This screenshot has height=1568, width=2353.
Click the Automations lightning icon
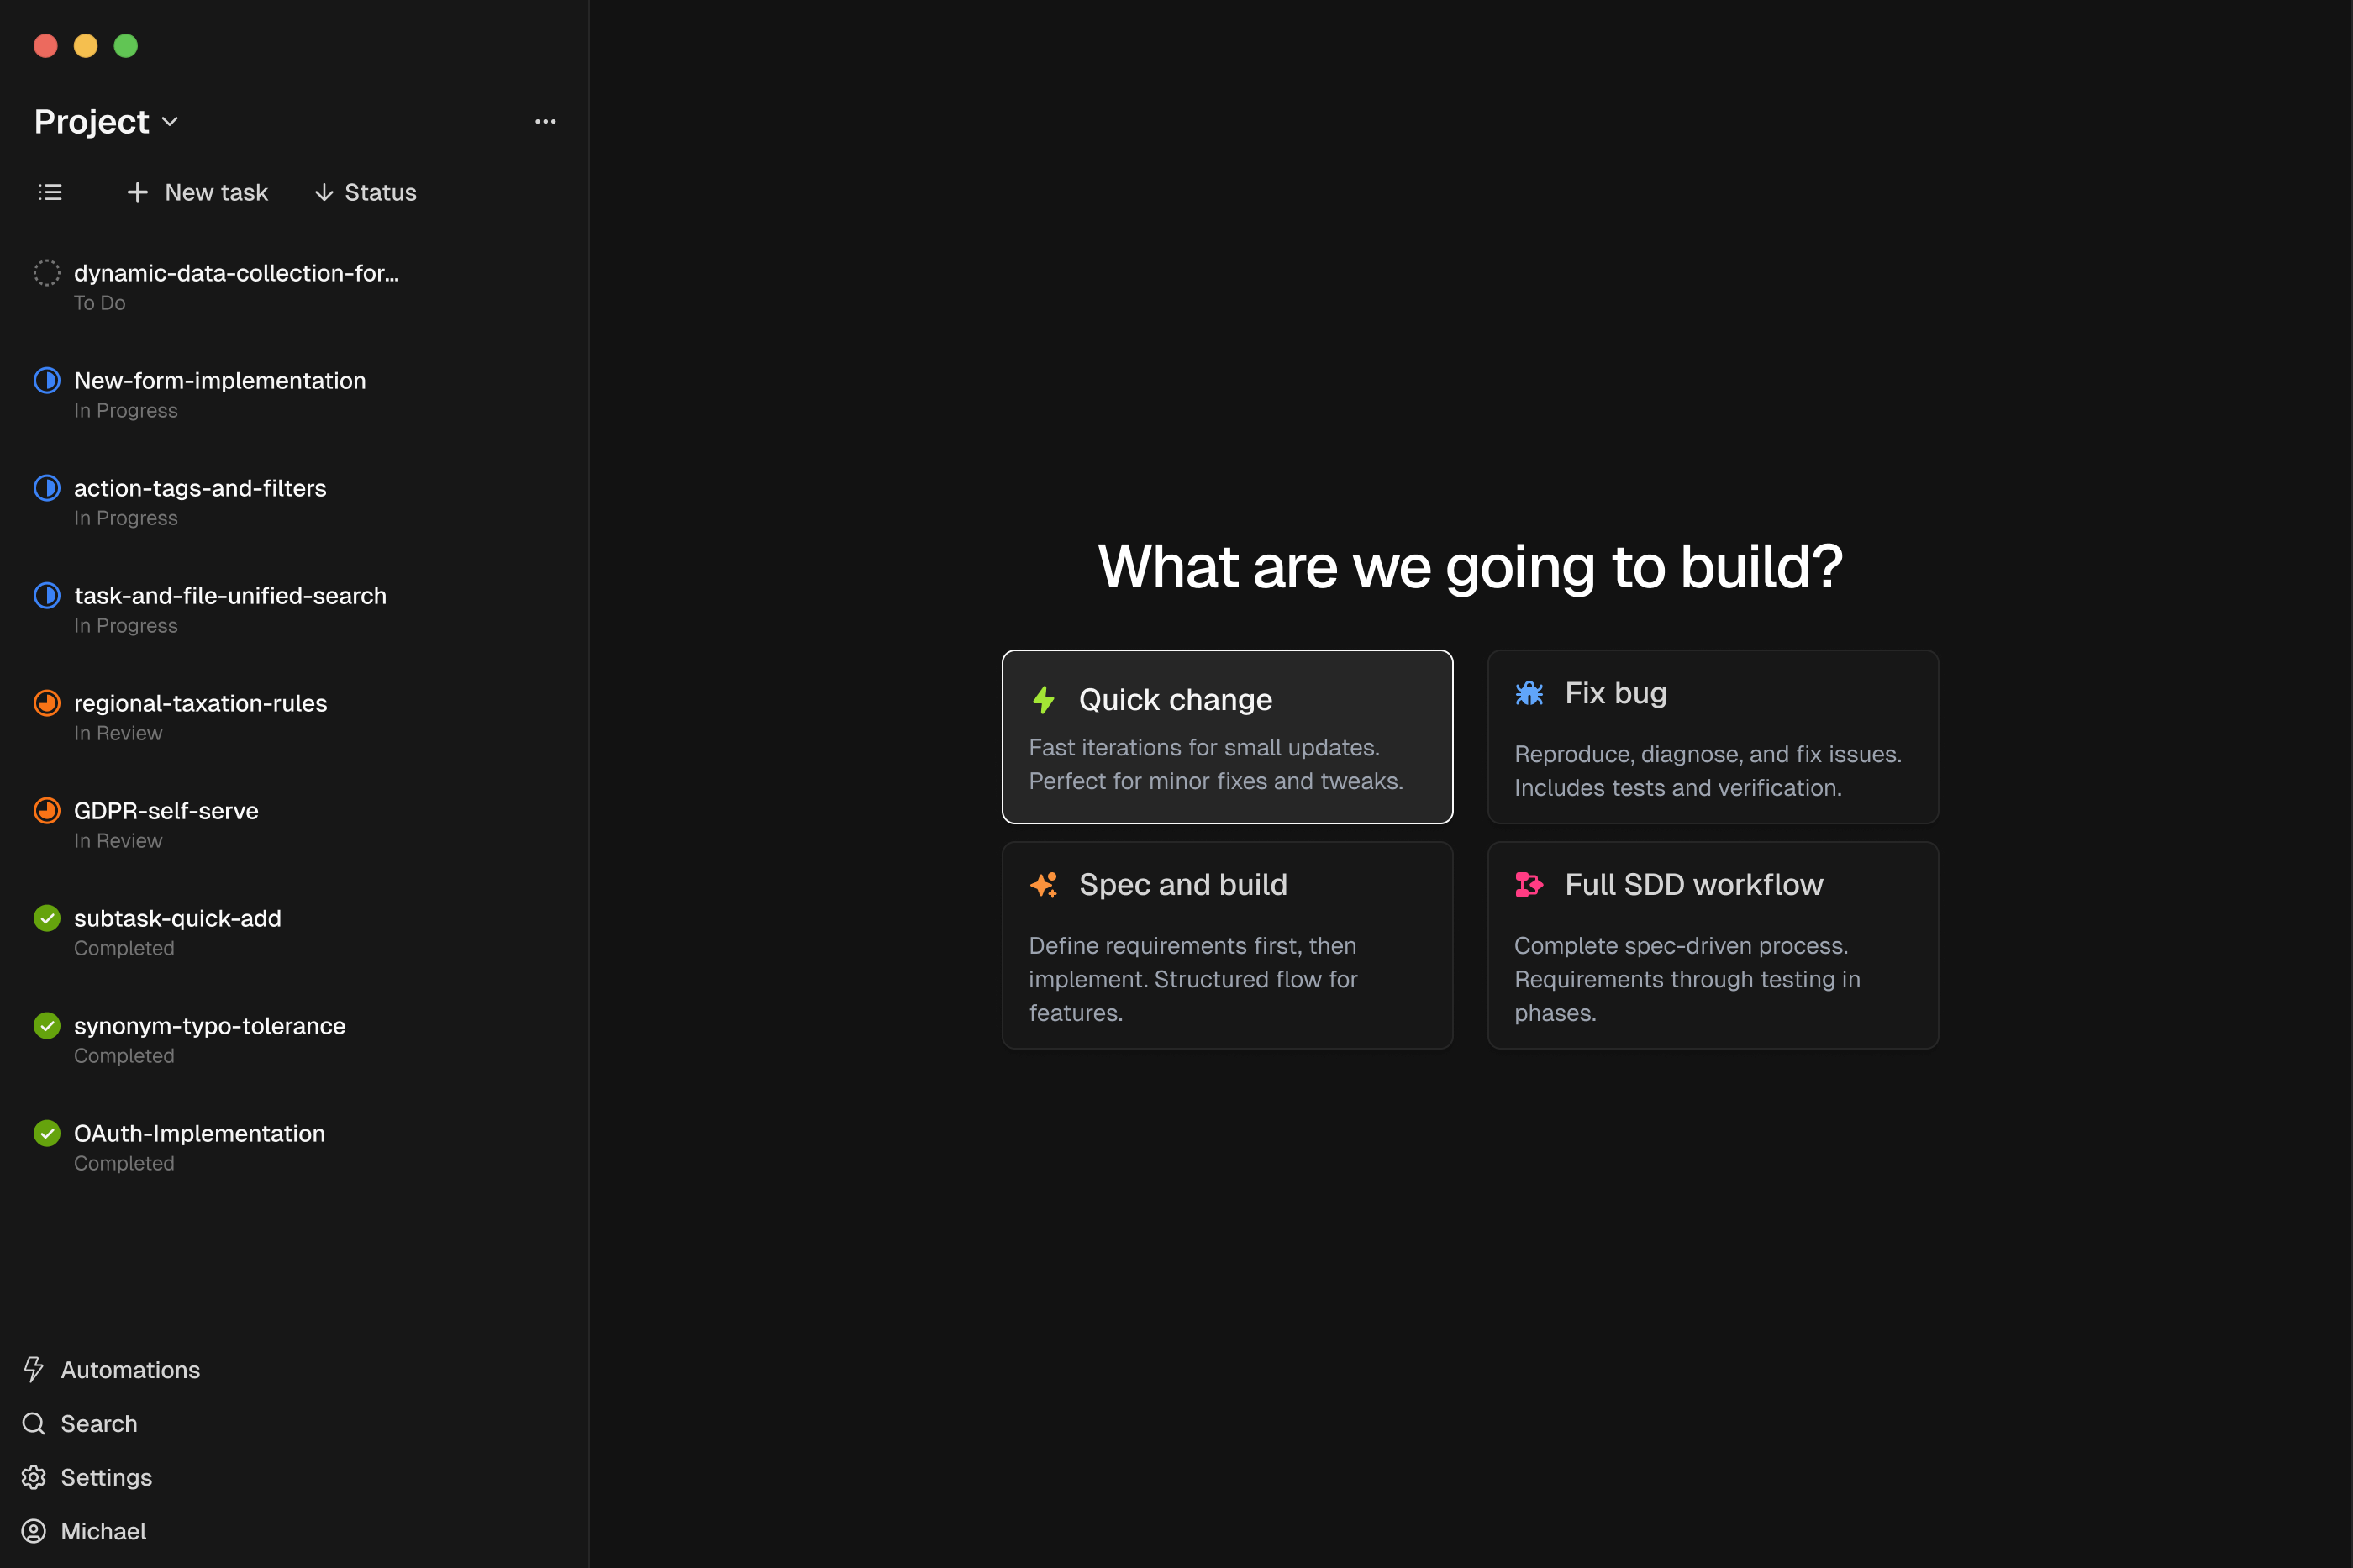[x=34, y=1369]
